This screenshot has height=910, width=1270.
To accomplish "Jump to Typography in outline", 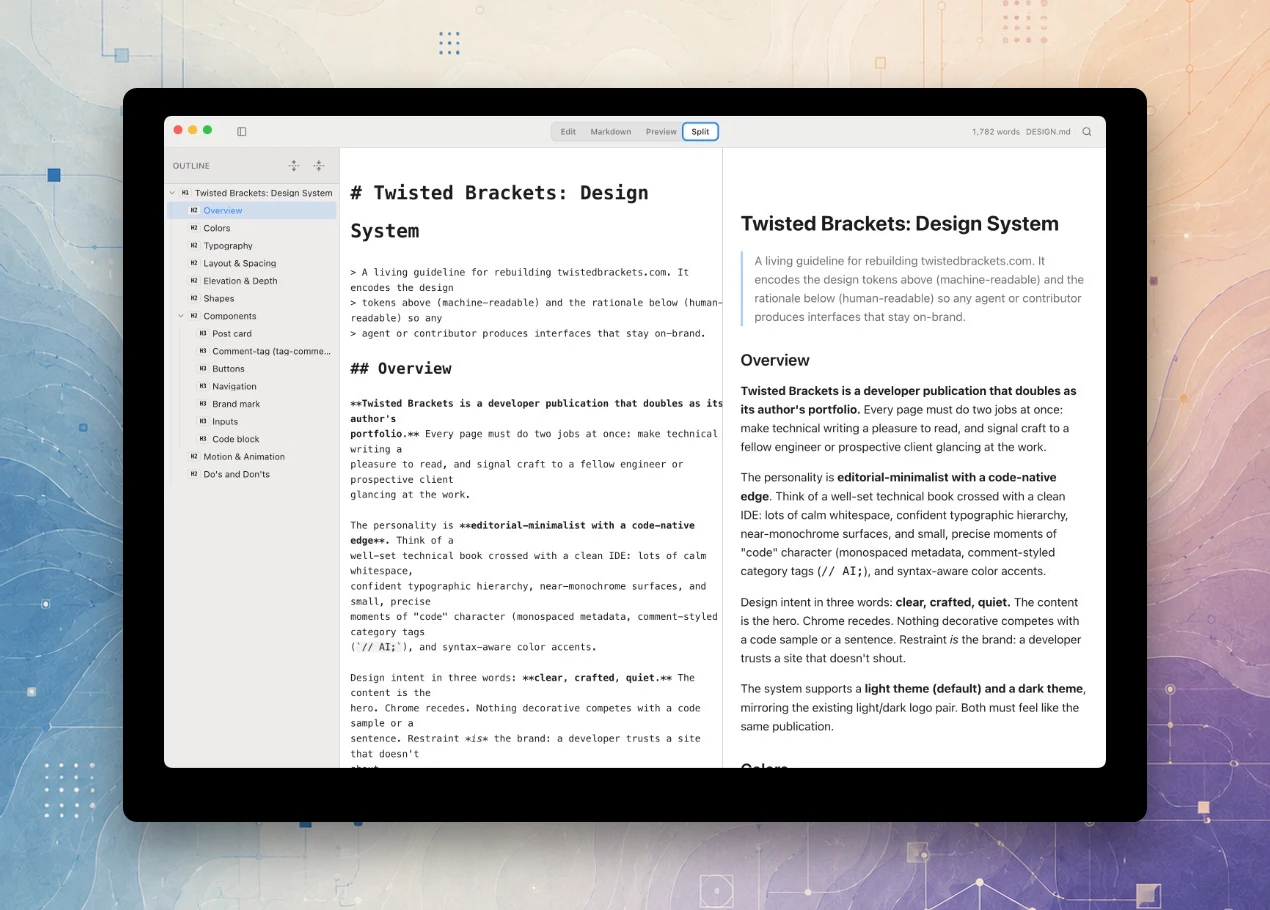I will pyautogui.click(x=228, y=246).
